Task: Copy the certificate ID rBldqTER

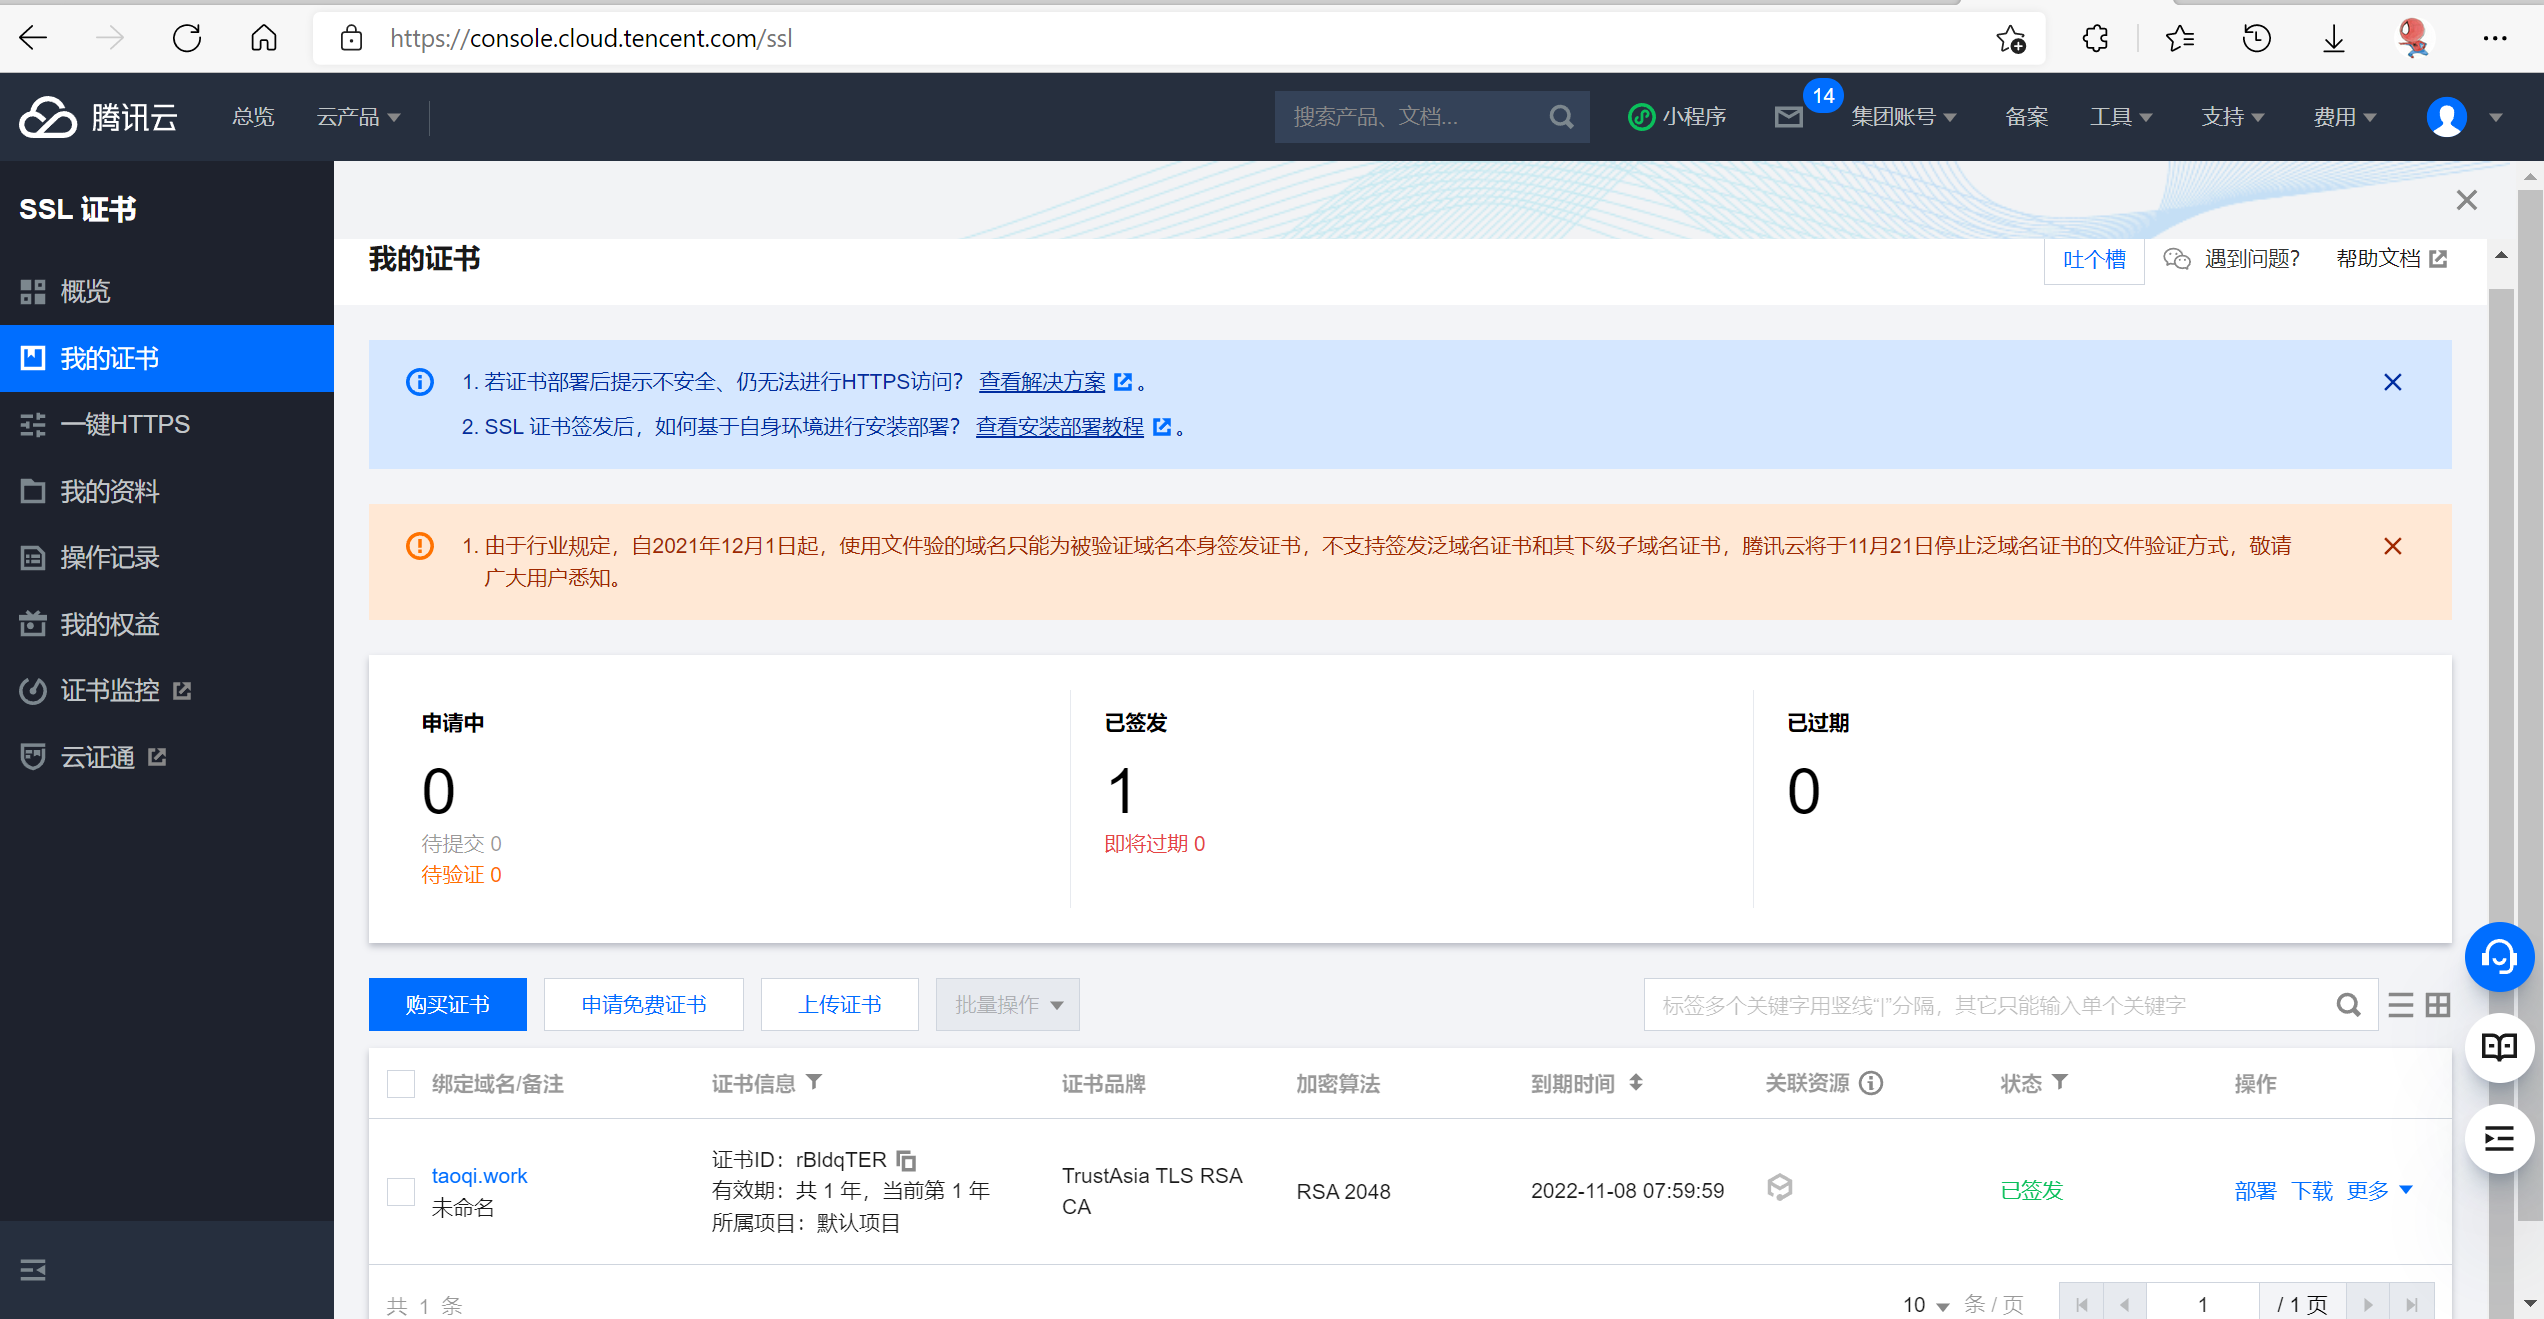Action: point(906,1160)
